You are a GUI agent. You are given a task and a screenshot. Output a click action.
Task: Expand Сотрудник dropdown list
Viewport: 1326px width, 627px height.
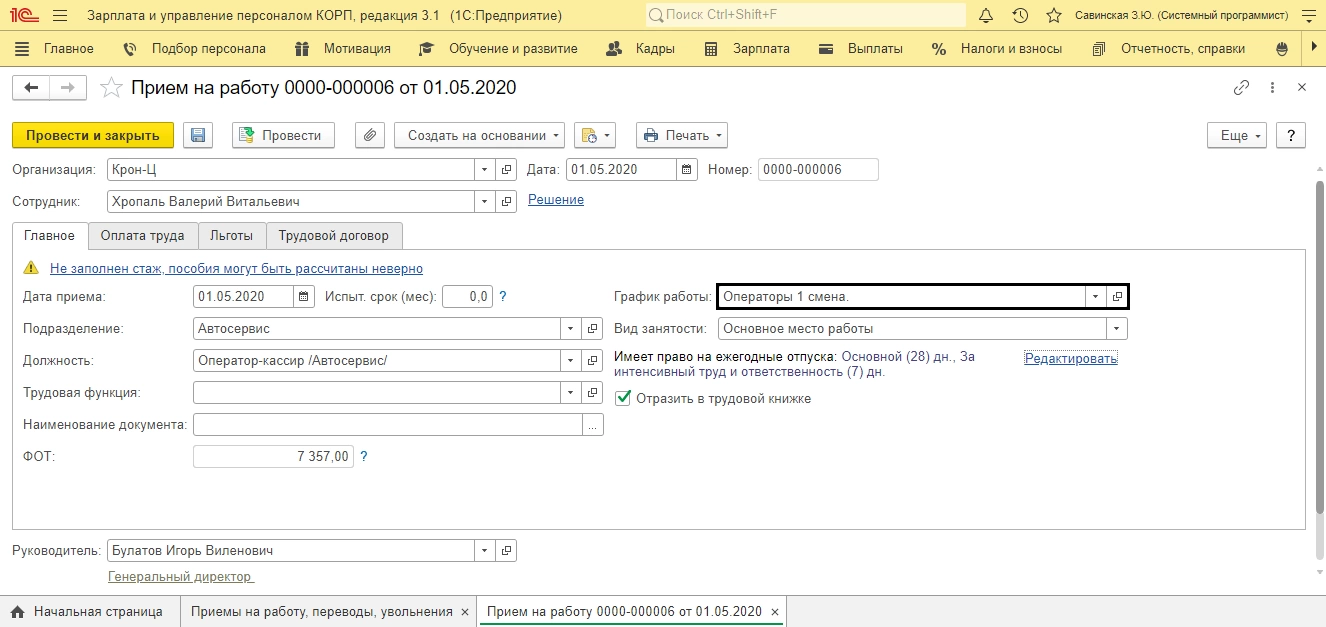click(485, 202)
